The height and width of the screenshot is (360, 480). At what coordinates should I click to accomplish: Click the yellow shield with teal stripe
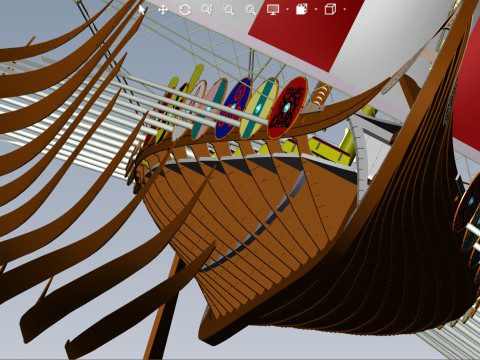259,108
